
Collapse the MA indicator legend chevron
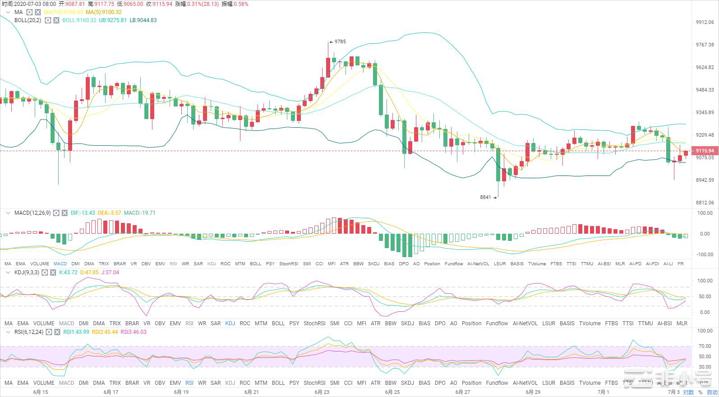click(x=8, y=12)
